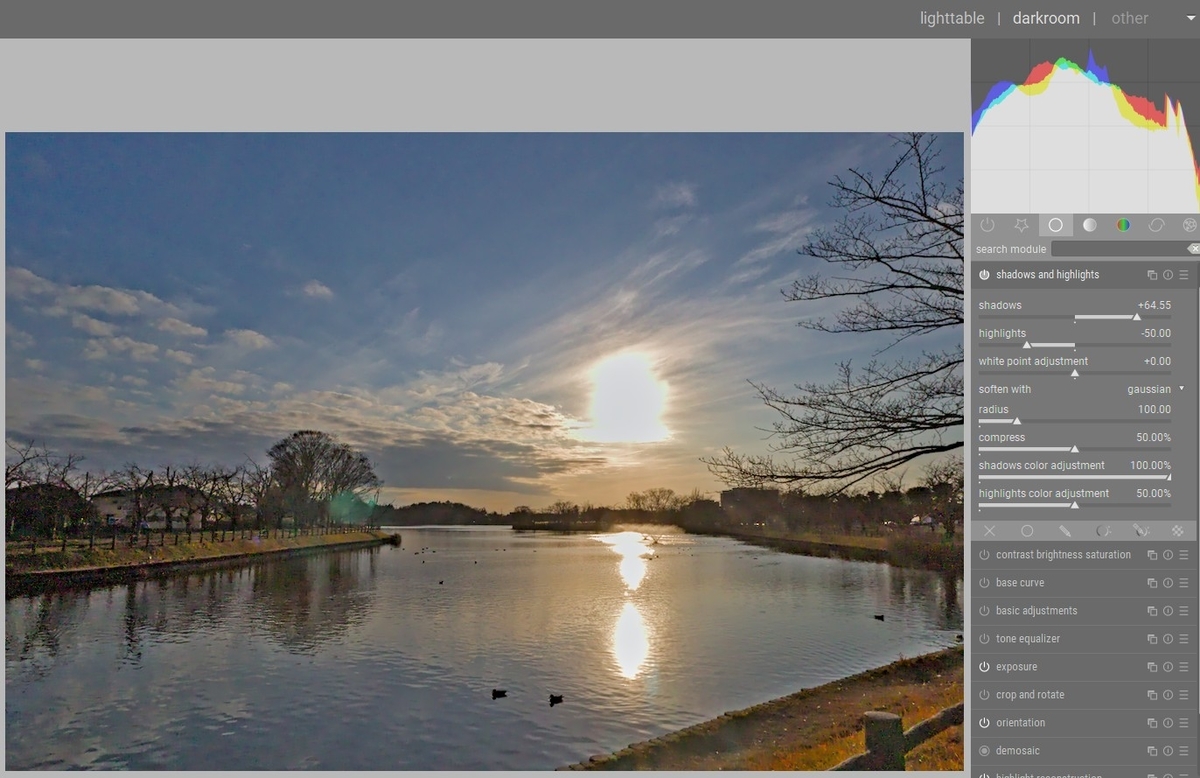Open multi-instance menu for shadows and highlights
This screenshot has width=1200, height=778.
tap(1152, 275)
